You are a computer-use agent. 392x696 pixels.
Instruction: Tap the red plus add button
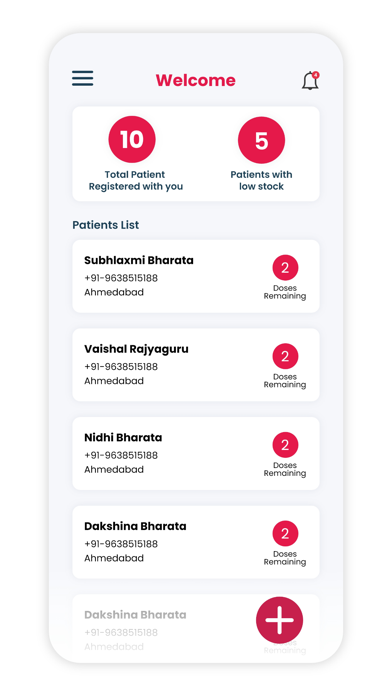279,620
